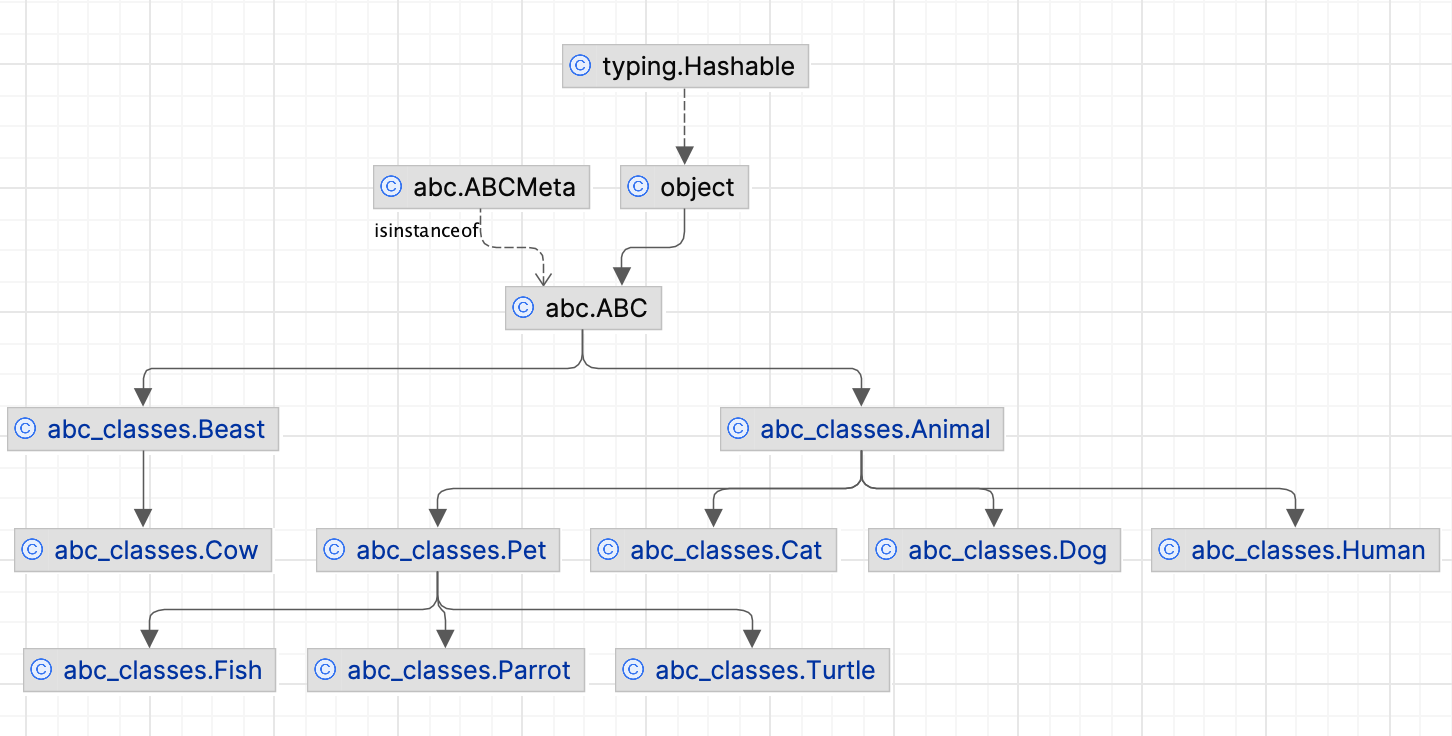
Task: Click the class icon beside abc.ABC
Action: pyautogui.click(x=523, y=309)
